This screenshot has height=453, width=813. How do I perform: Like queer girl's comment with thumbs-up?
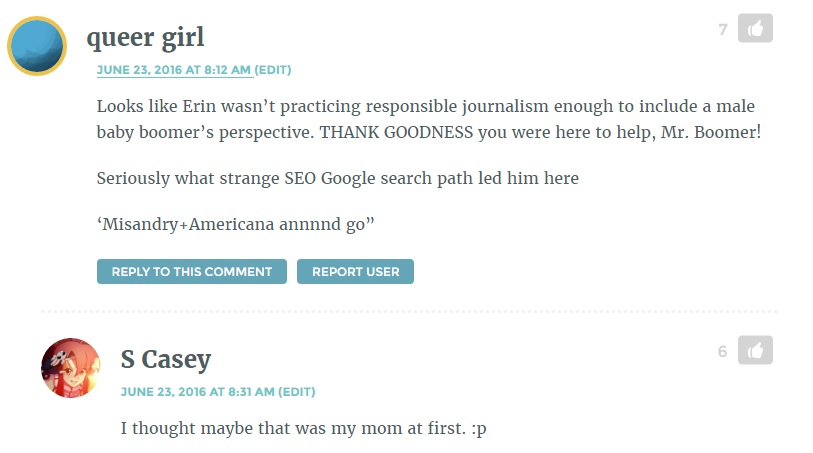click(x=755, y=28)
